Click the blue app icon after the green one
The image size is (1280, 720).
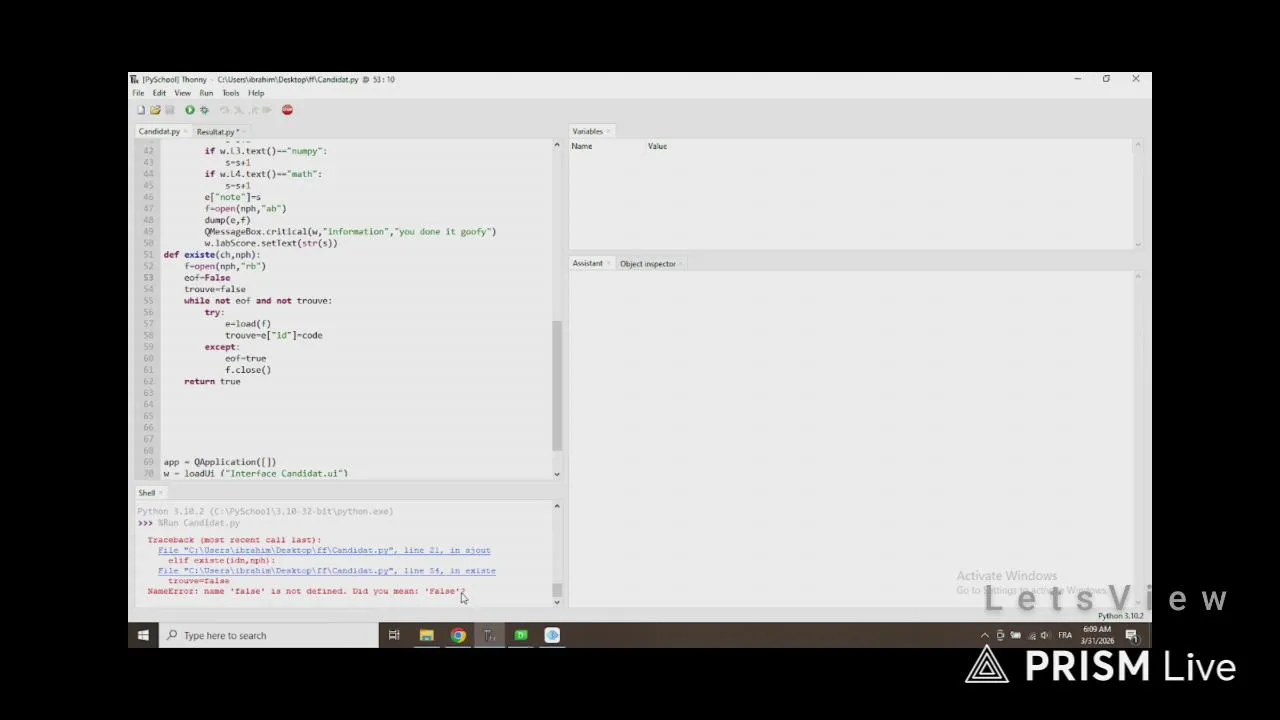pyautogui.click(x=552, y=635)
